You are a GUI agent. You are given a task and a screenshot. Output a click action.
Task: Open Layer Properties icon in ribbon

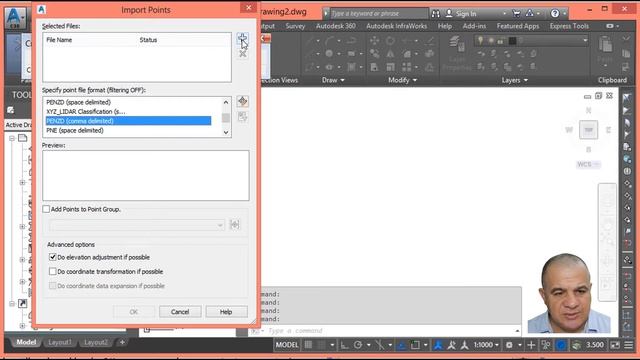[x=457, y=43]
